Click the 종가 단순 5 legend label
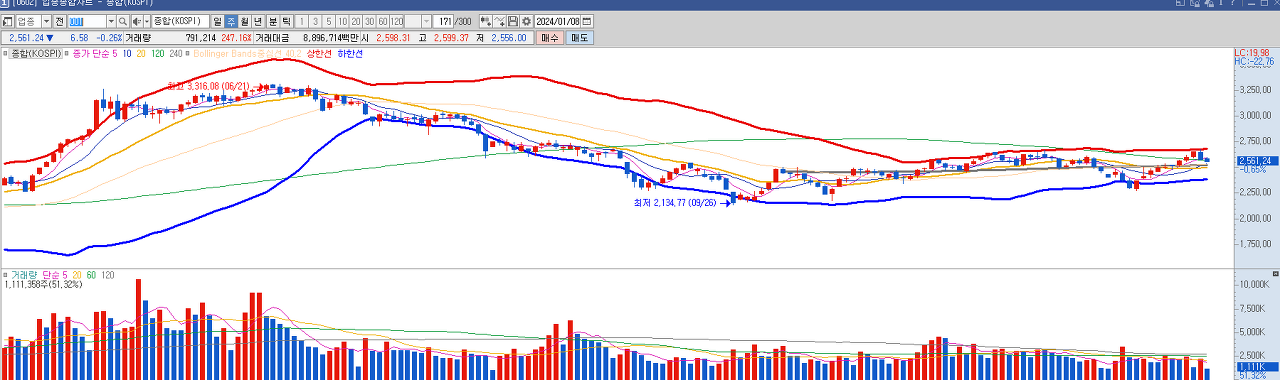This screenshot has height=380, width=1280. click(95, 53)
